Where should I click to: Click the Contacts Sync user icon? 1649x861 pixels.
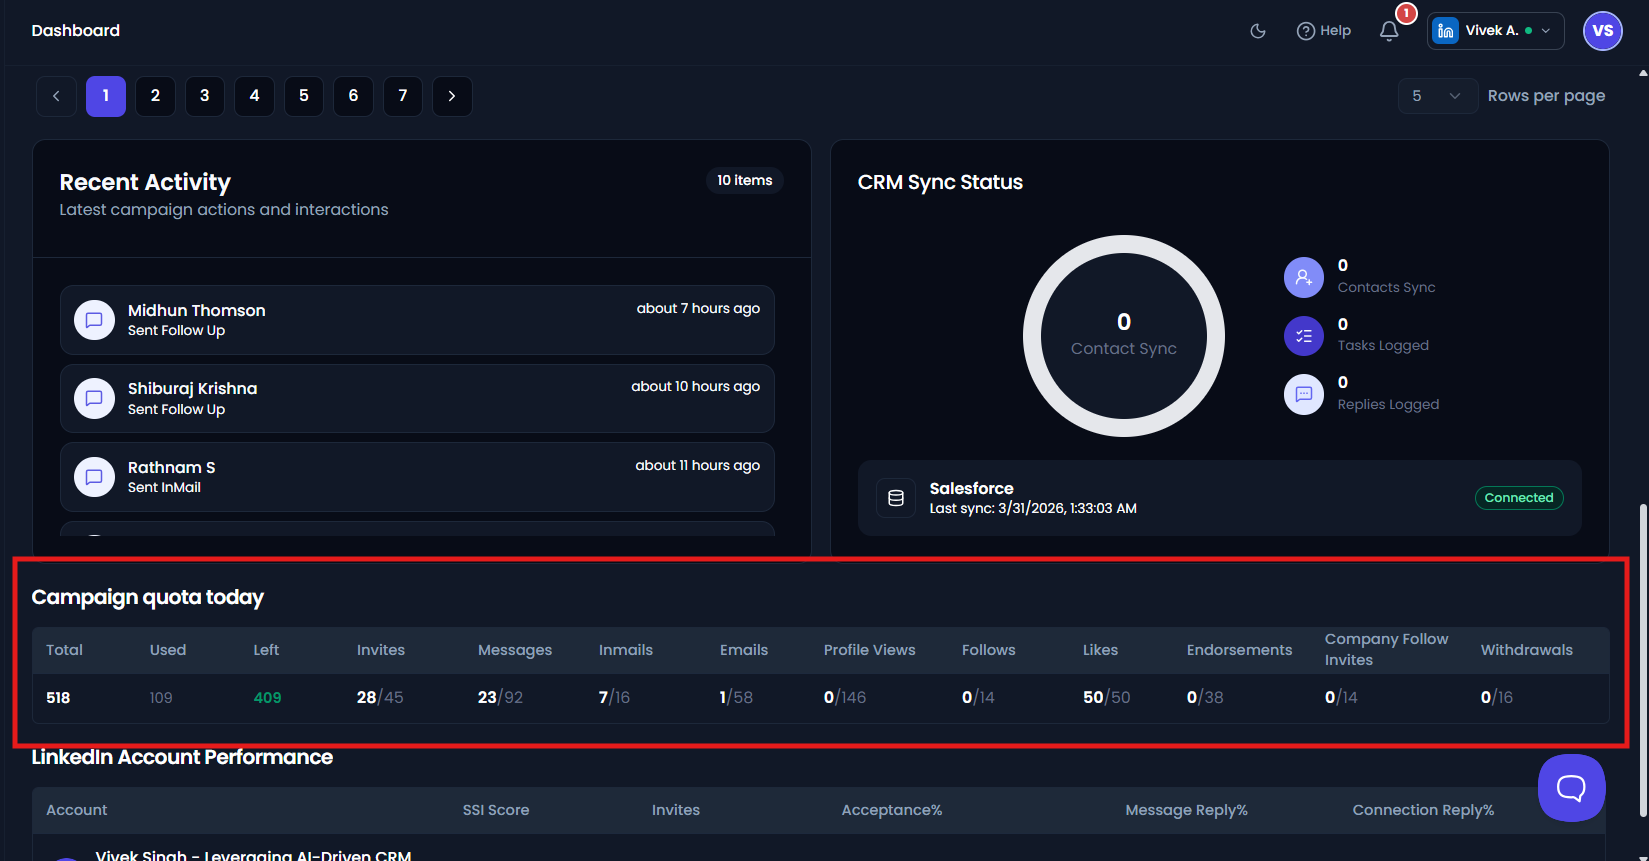pyautogui.click(x=1304, y=277)
